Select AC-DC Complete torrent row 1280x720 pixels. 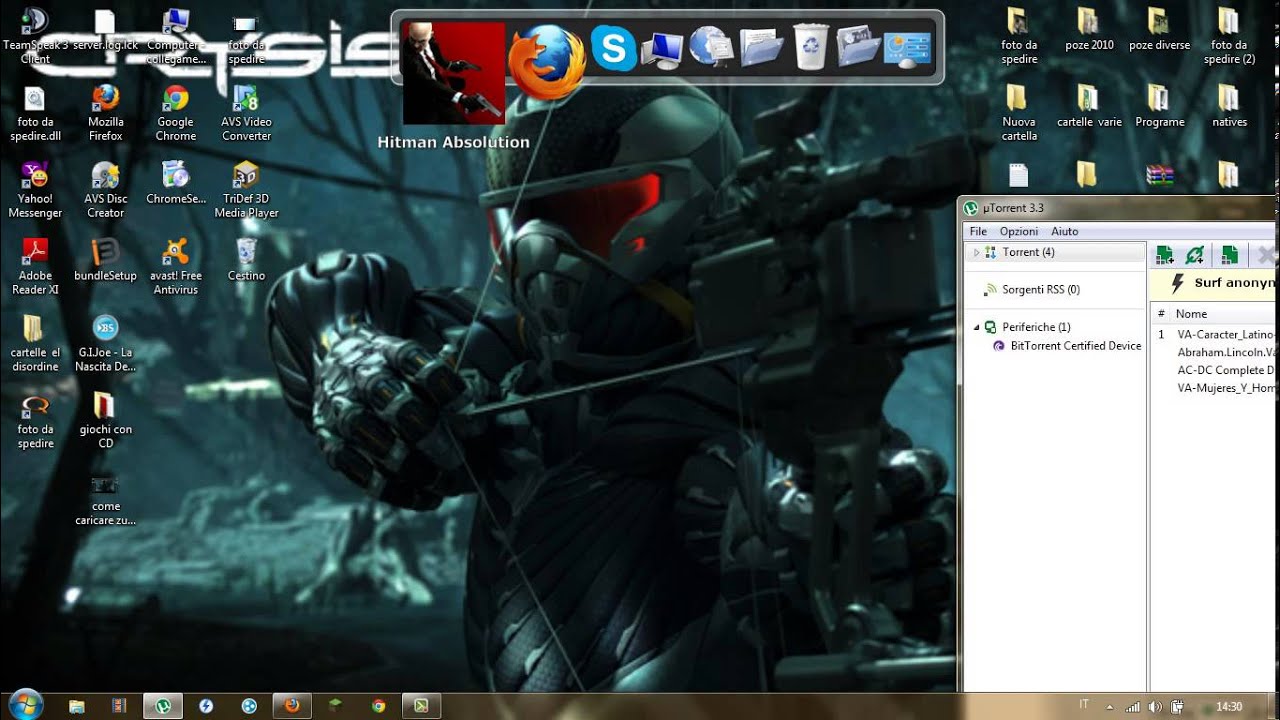point(1215,370)
